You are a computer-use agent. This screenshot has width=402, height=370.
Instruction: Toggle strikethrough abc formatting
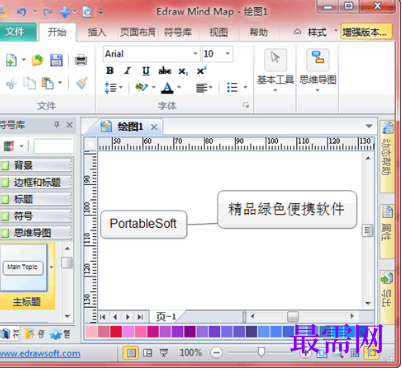point(165,71)
